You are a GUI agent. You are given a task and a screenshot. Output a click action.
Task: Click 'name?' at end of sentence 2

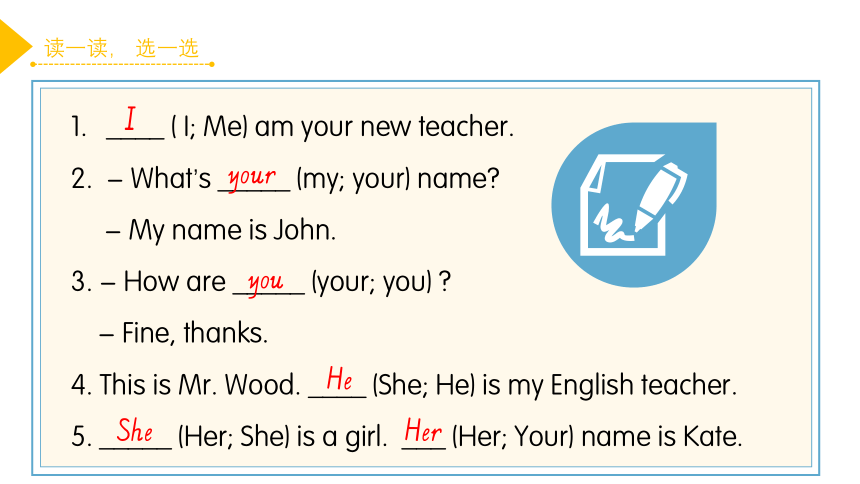(459, 179)
